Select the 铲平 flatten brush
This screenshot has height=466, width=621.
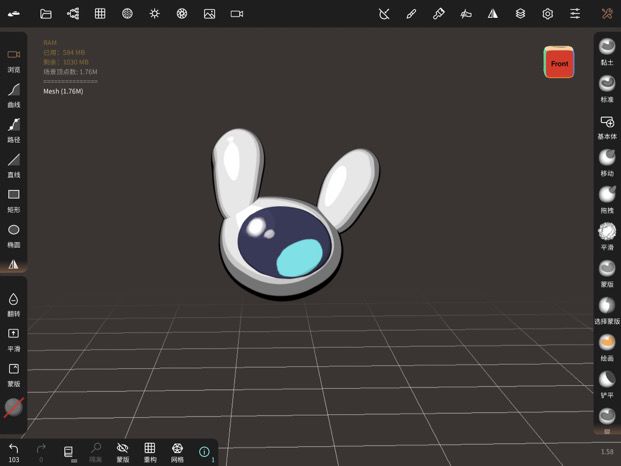(x=607, y=384)
